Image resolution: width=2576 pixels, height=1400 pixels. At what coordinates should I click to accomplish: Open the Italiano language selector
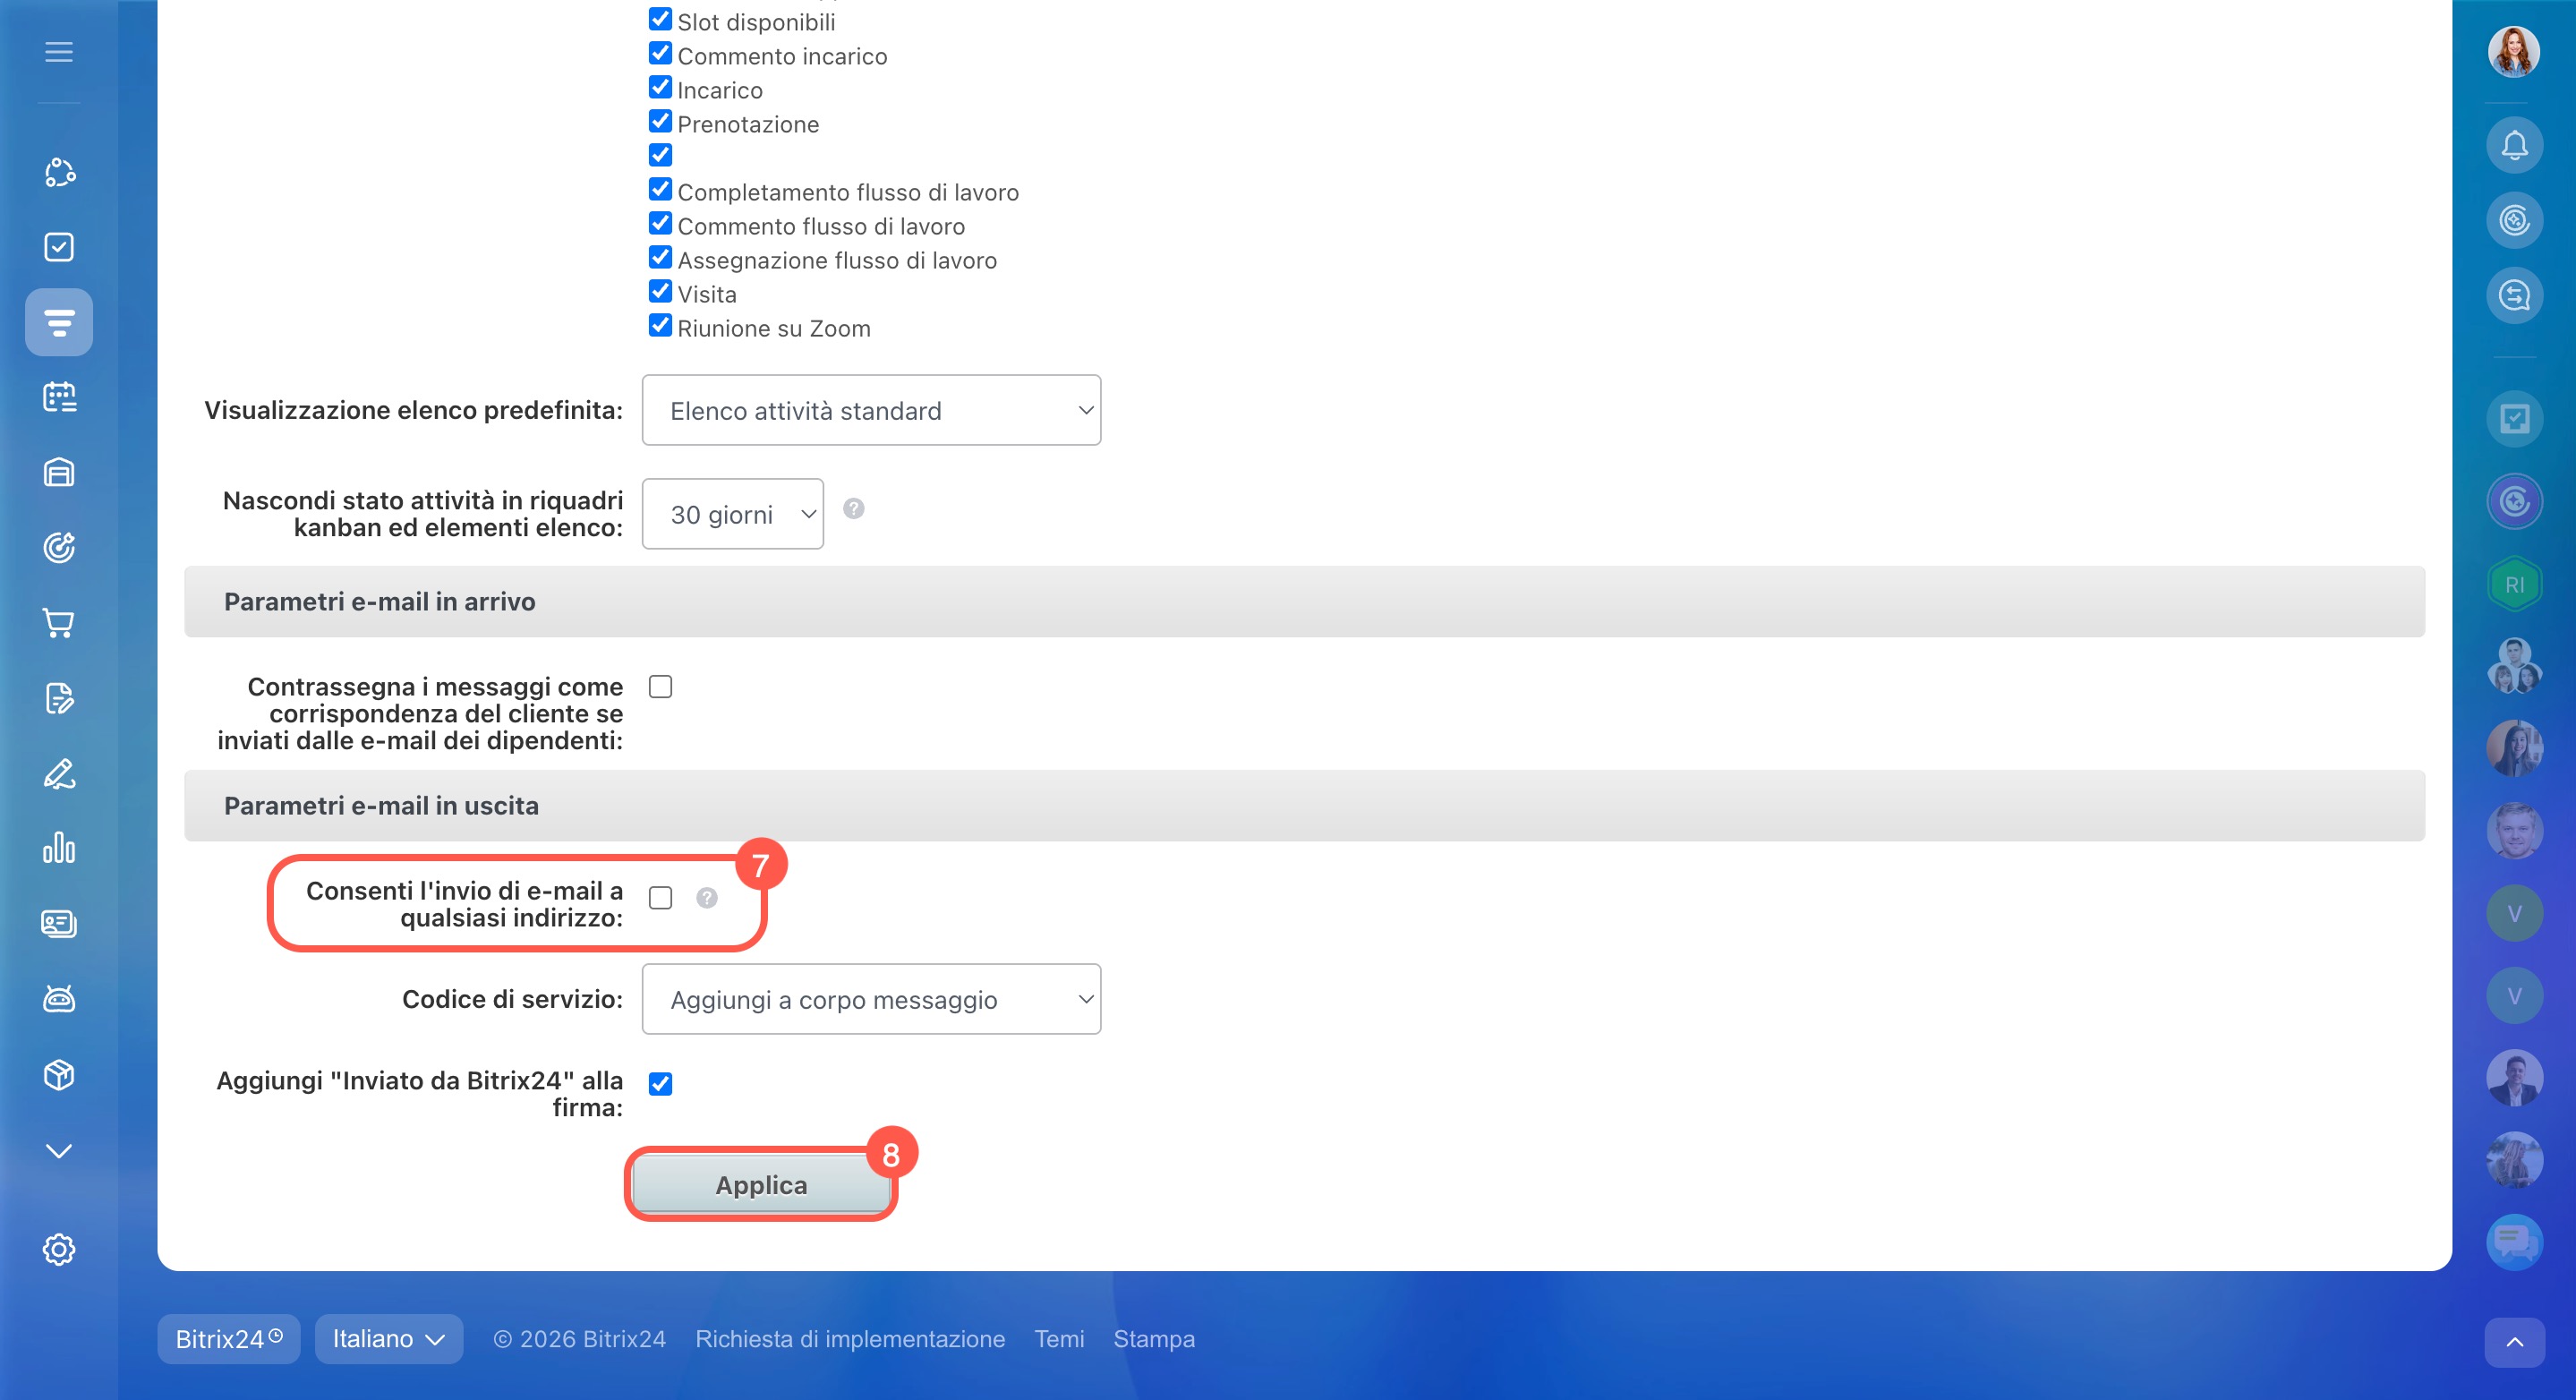tap(388, 1339)
